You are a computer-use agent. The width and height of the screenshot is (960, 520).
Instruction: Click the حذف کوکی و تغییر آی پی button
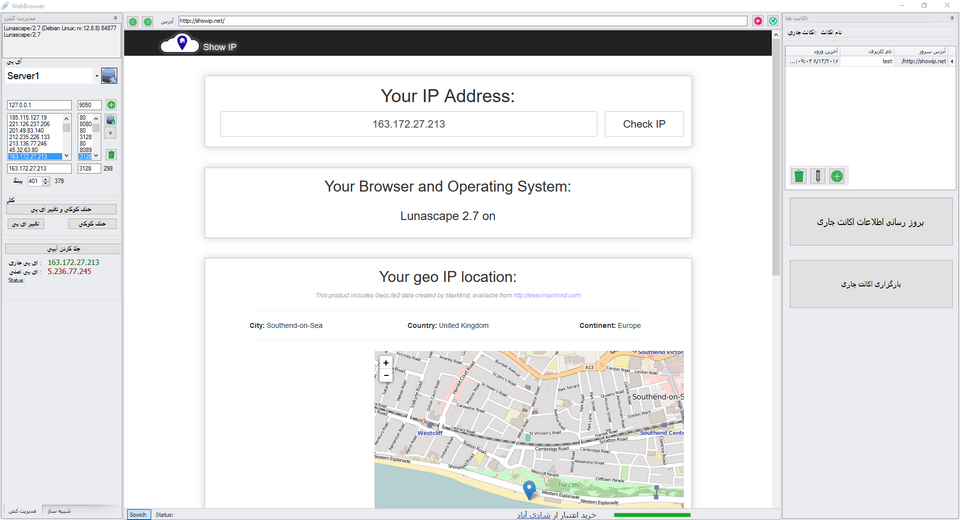pos(61,209)
